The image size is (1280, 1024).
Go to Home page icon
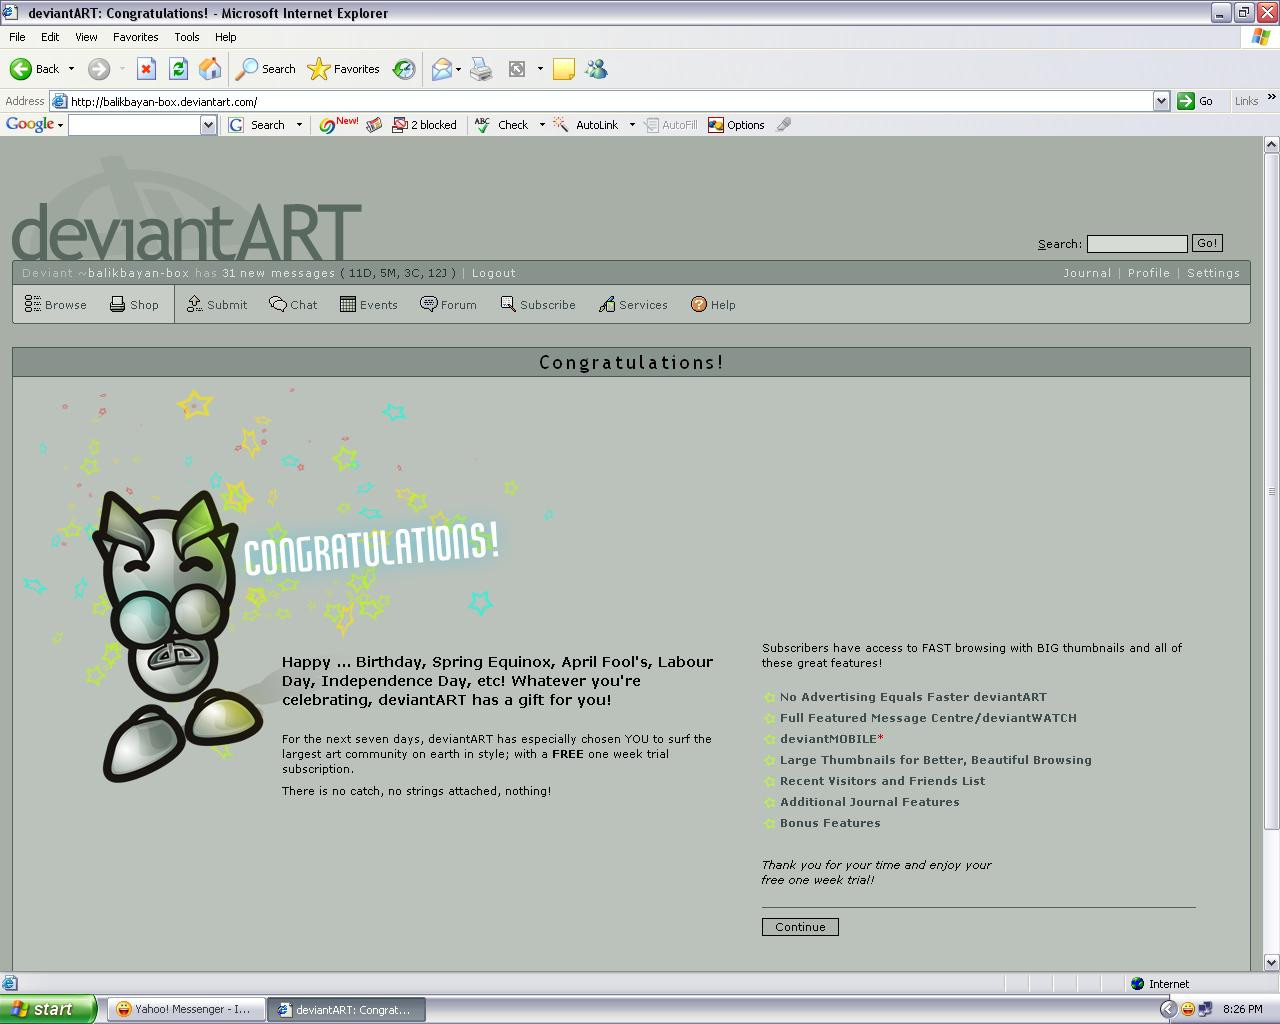click(210, 69)
